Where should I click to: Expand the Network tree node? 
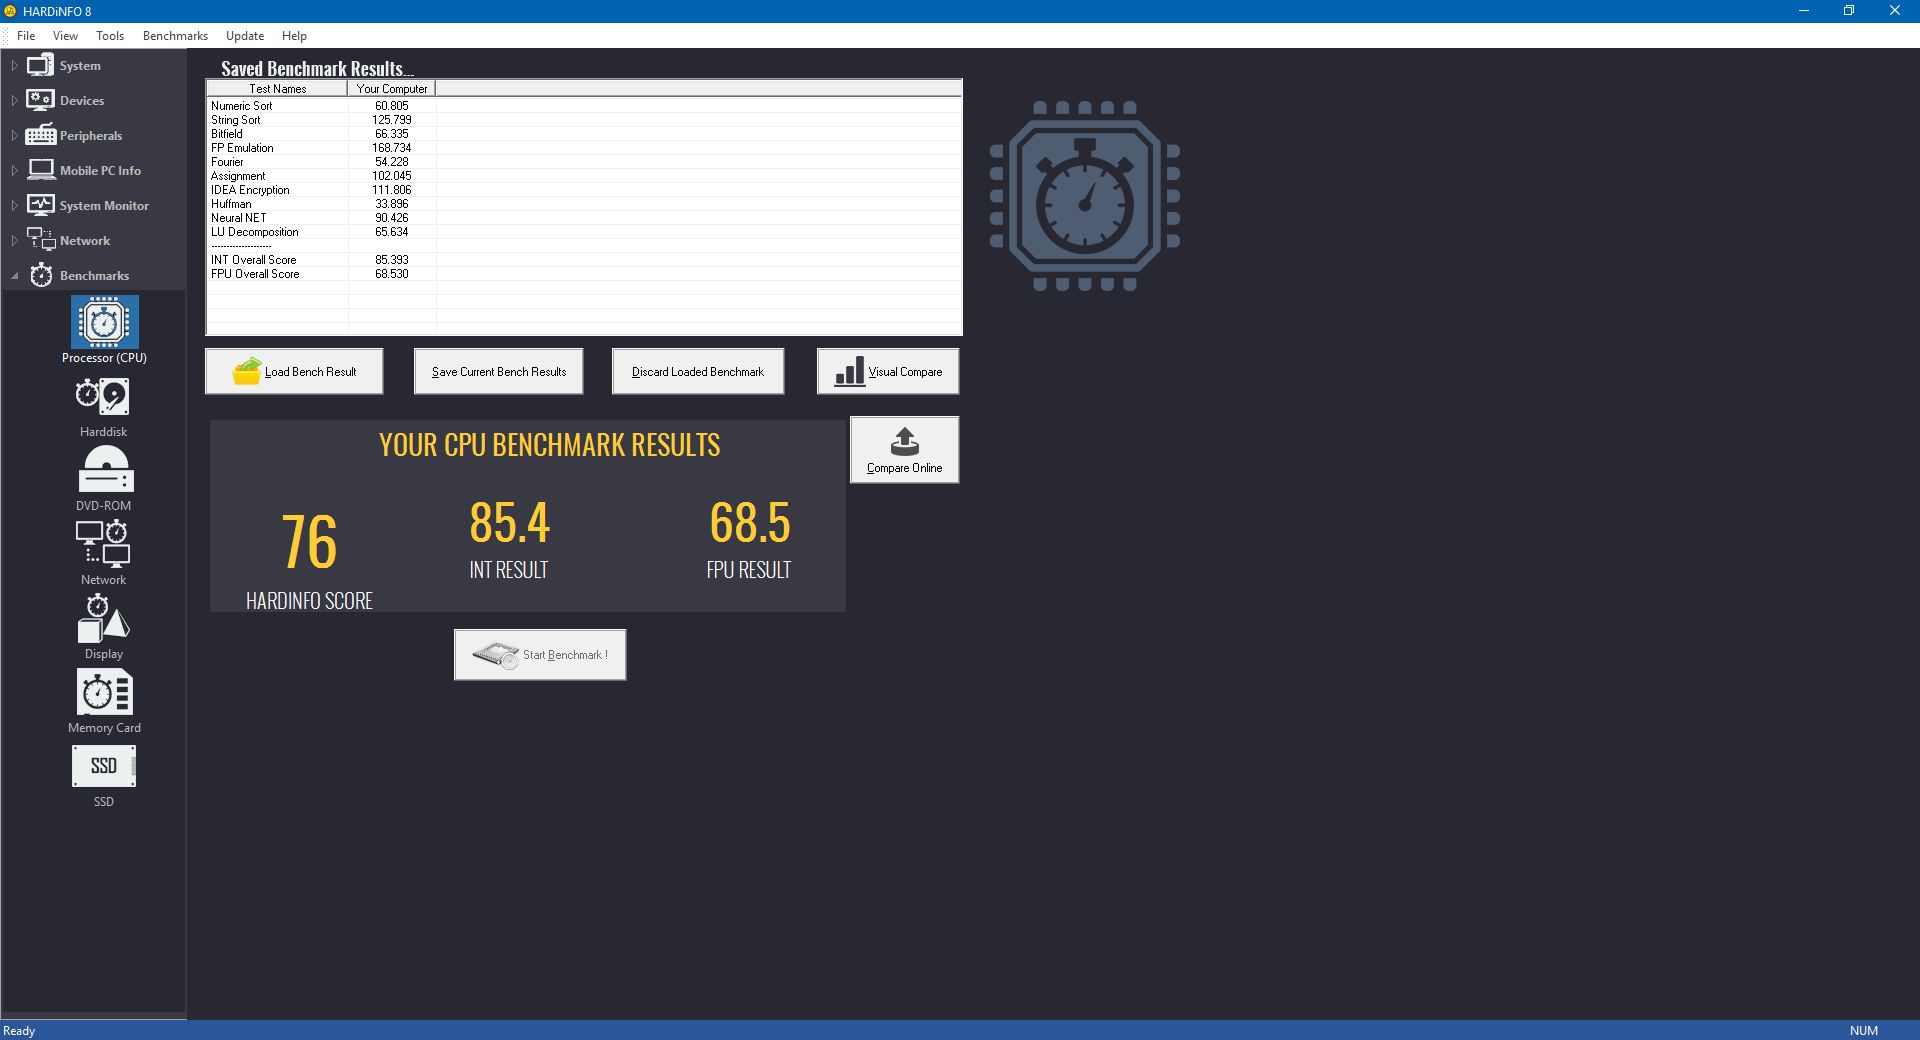point(14,241)
